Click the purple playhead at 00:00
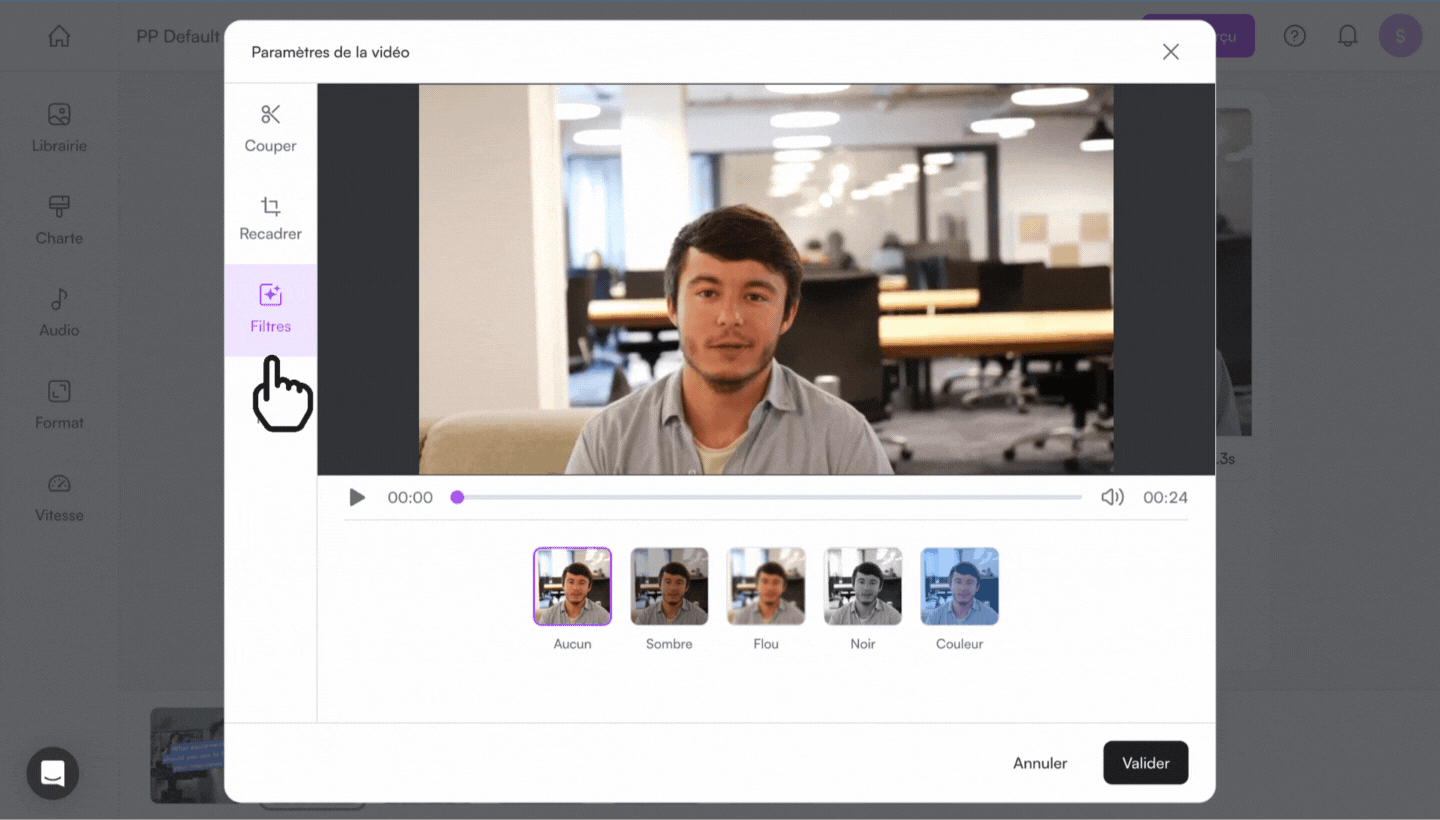The height and width of the screenshot is (820, 1440). point(457,497)
